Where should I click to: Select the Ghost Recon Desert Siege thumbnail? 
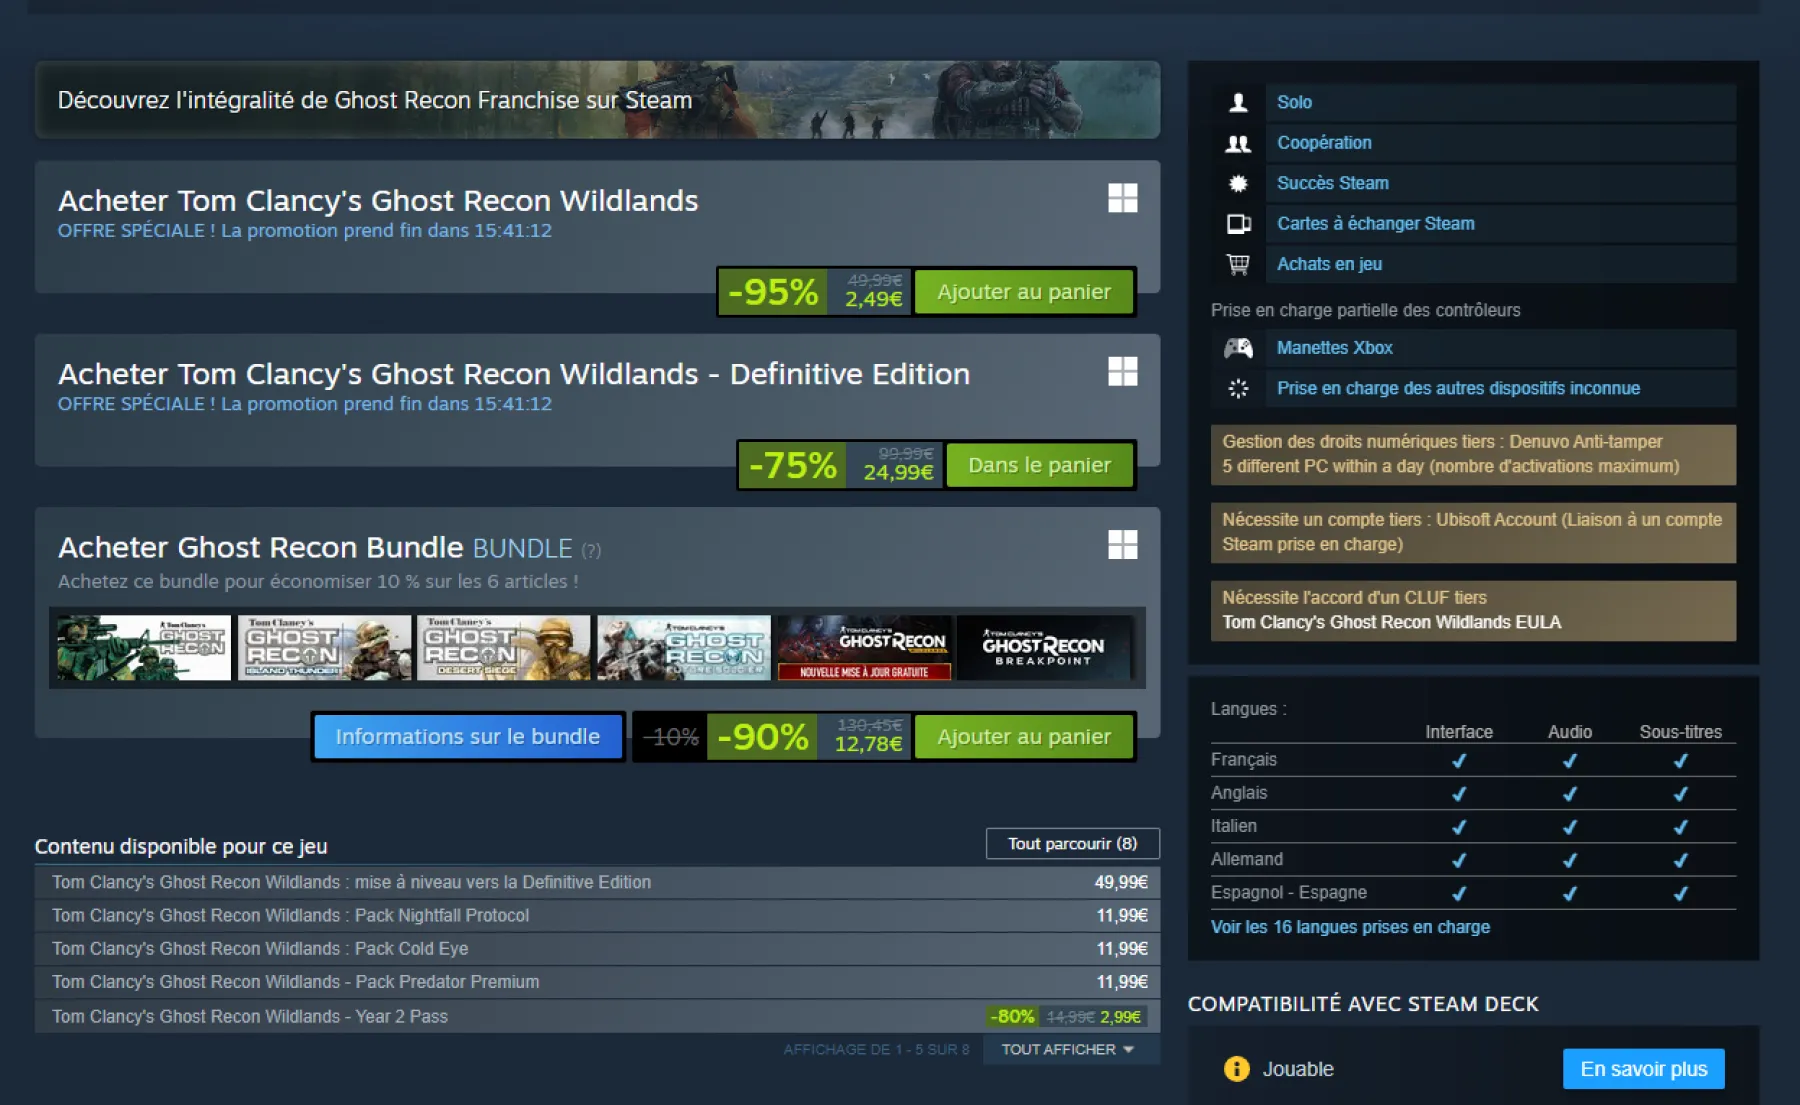coord(503,648)
